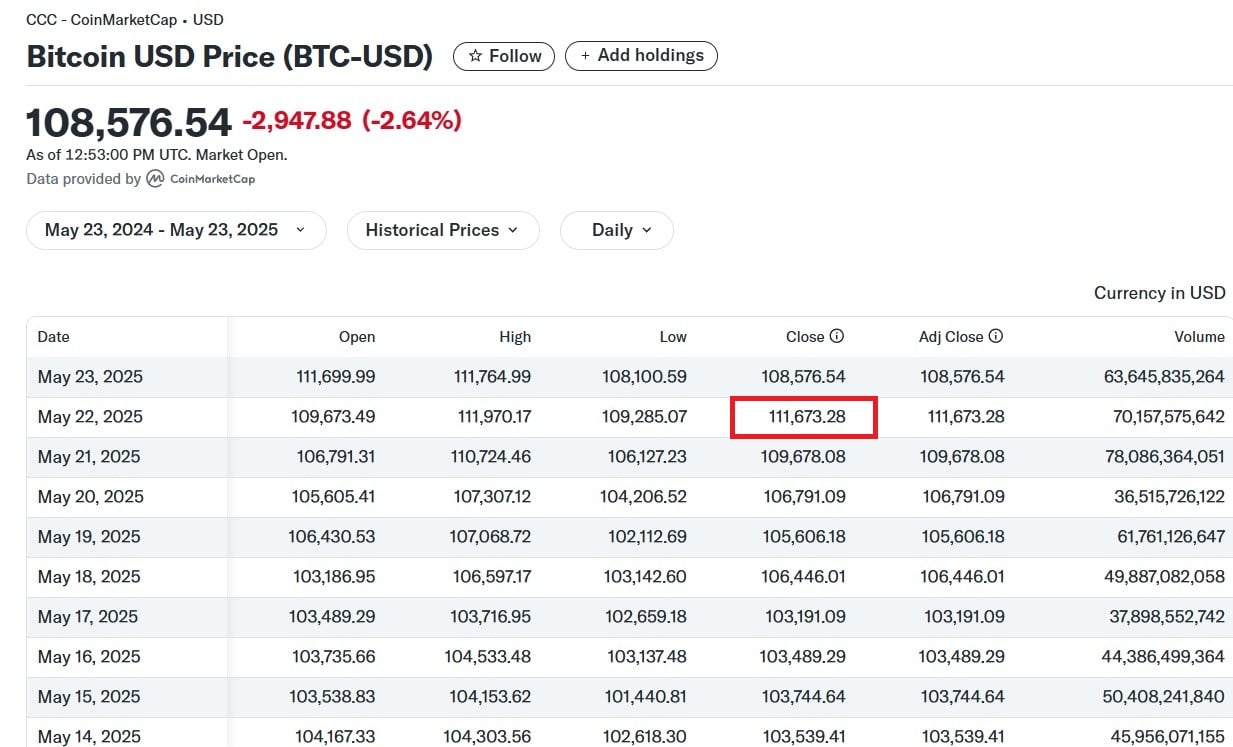Viewport: 1233px width, 747px height.
Task: Click the Open value 103,735.66
Action: [x=333, y=657]
